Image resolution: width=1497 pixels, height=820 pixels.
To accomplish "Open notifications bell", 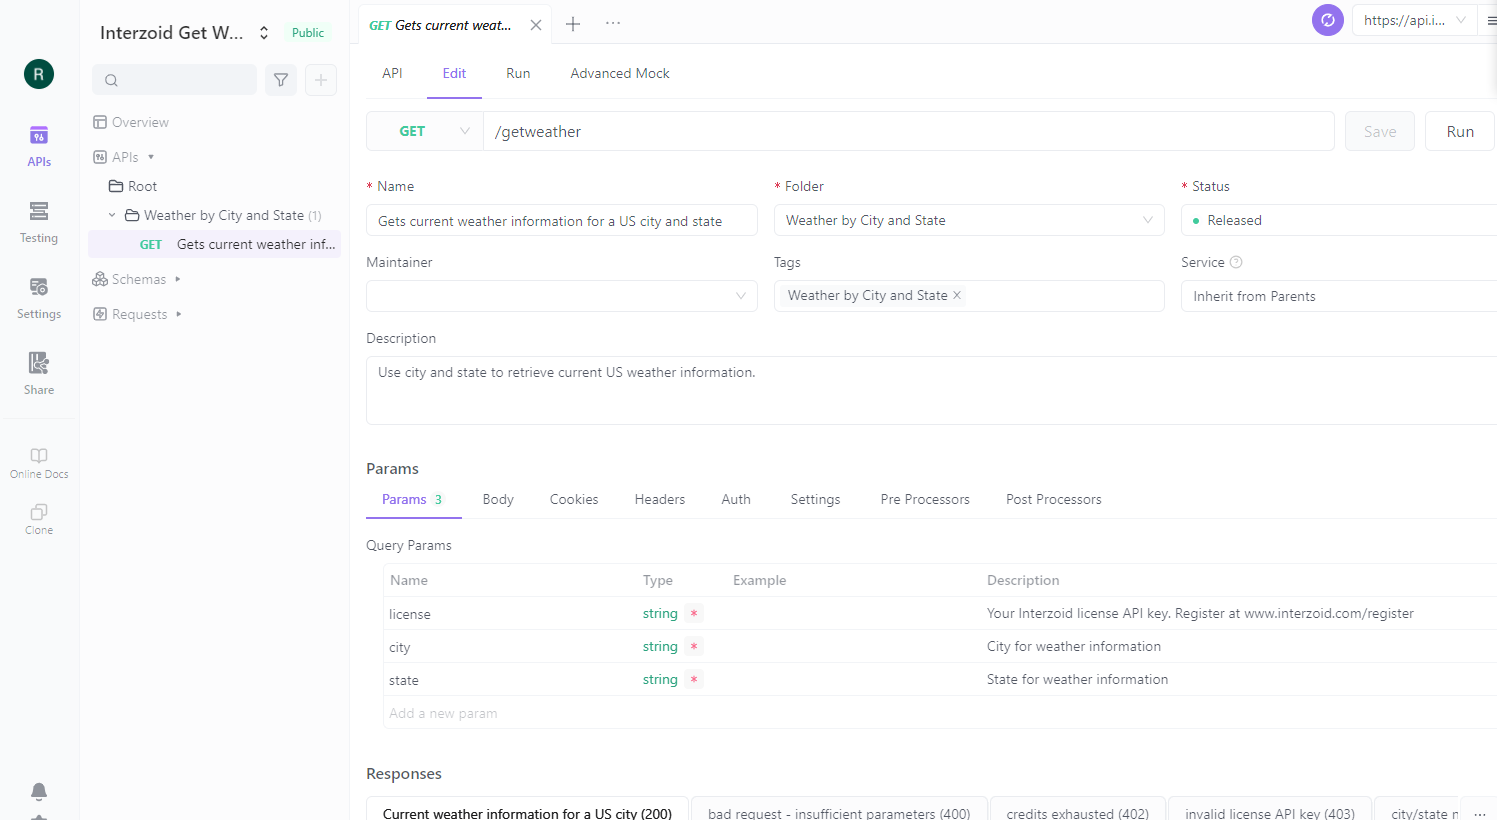I will pyautogui.click(x=39, y=791).
